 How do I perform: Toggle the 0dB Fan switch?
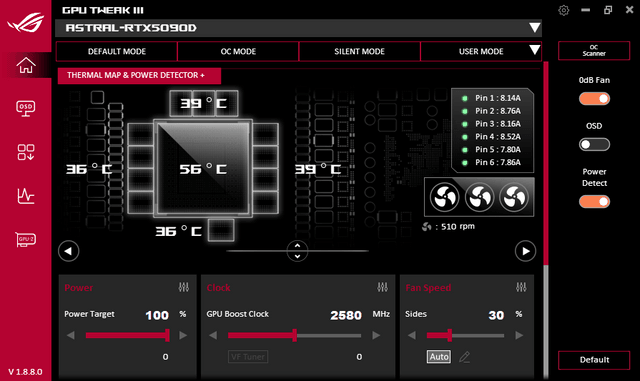click(594, 99)
